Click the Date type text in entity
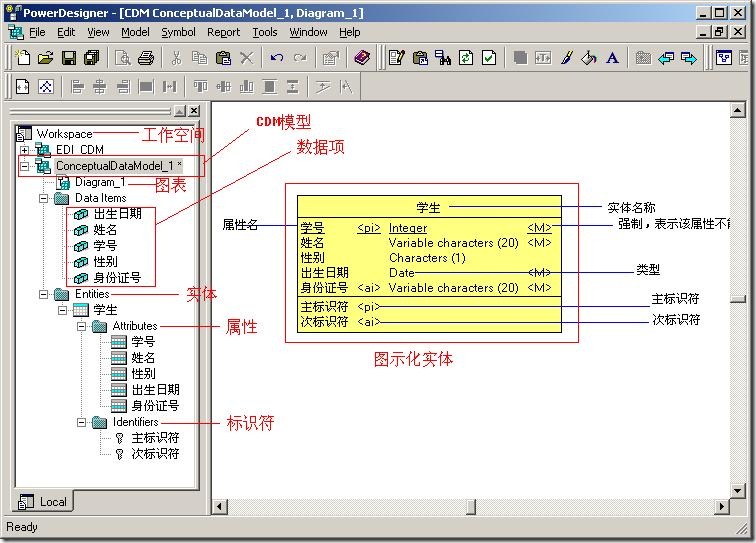This screenshot has height=543, width=756. (x=402, y=273)
